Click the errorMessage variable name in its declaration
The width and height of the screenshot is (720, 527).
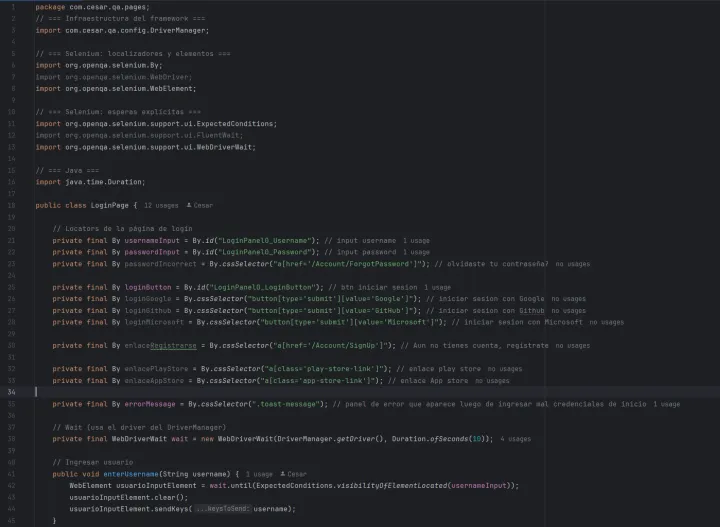tap(150, 404)
